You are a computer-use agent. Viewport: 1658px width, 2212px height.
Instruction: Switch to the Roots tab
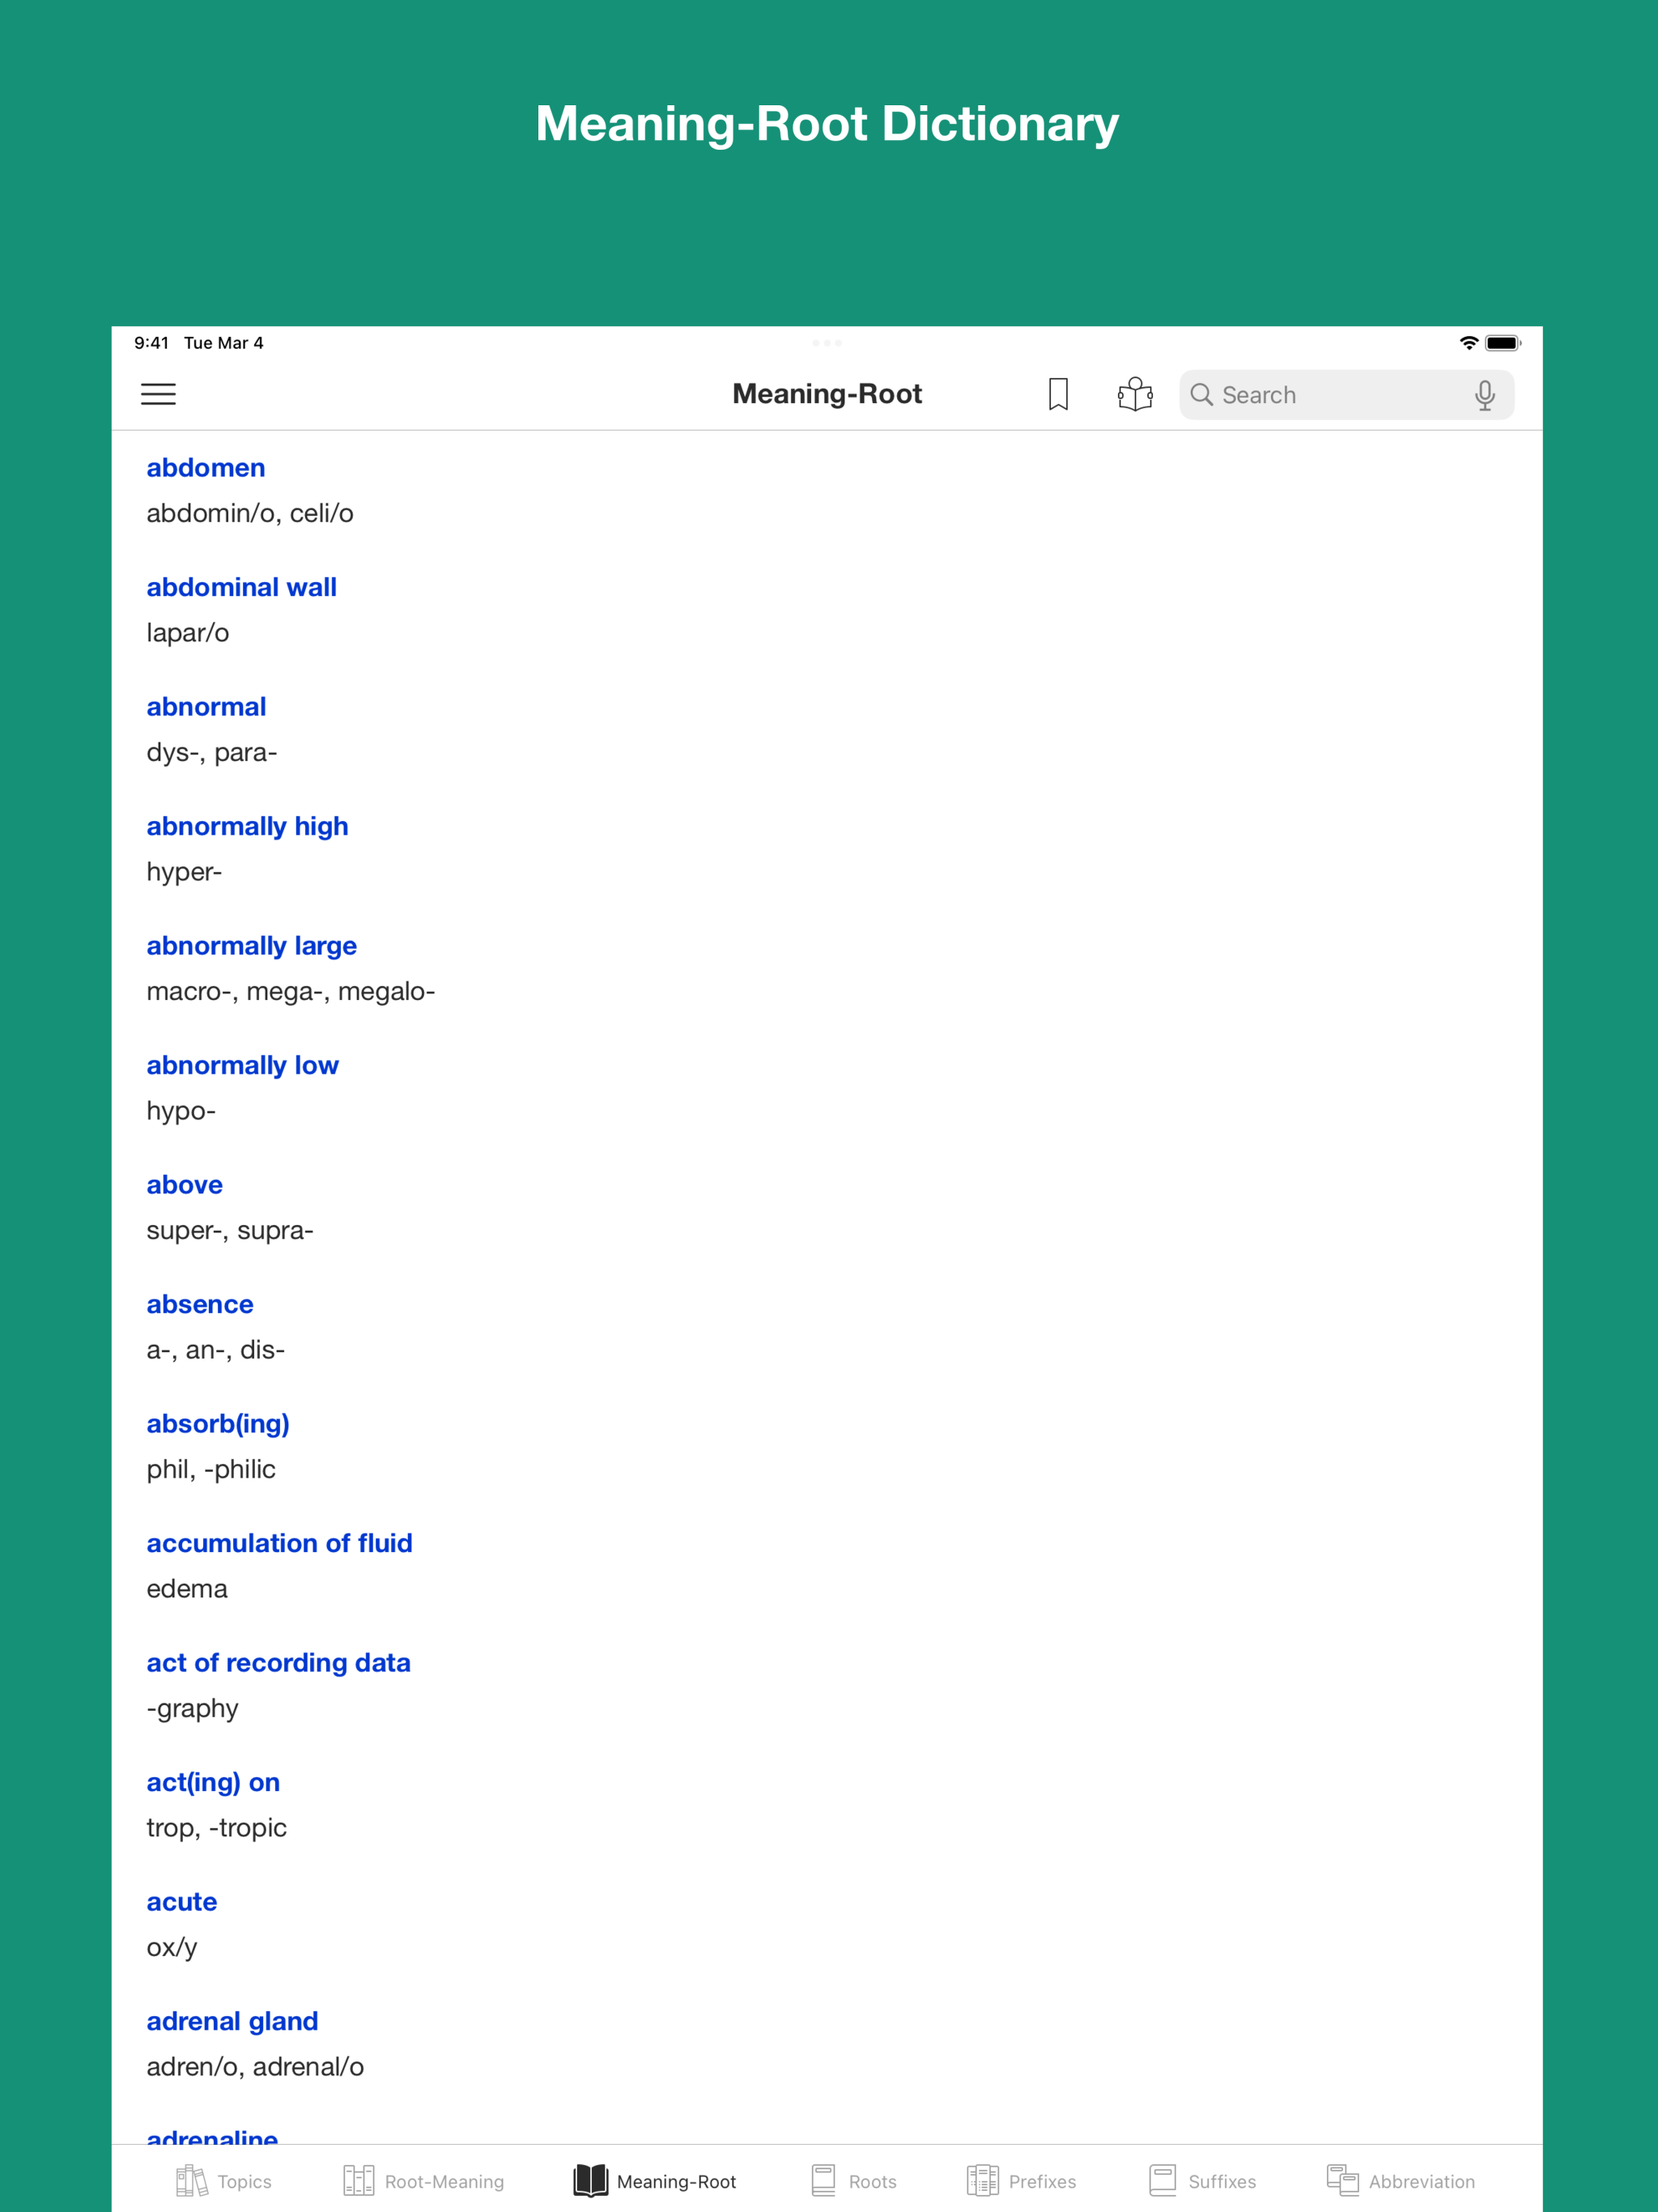[x=854, y=2181]
